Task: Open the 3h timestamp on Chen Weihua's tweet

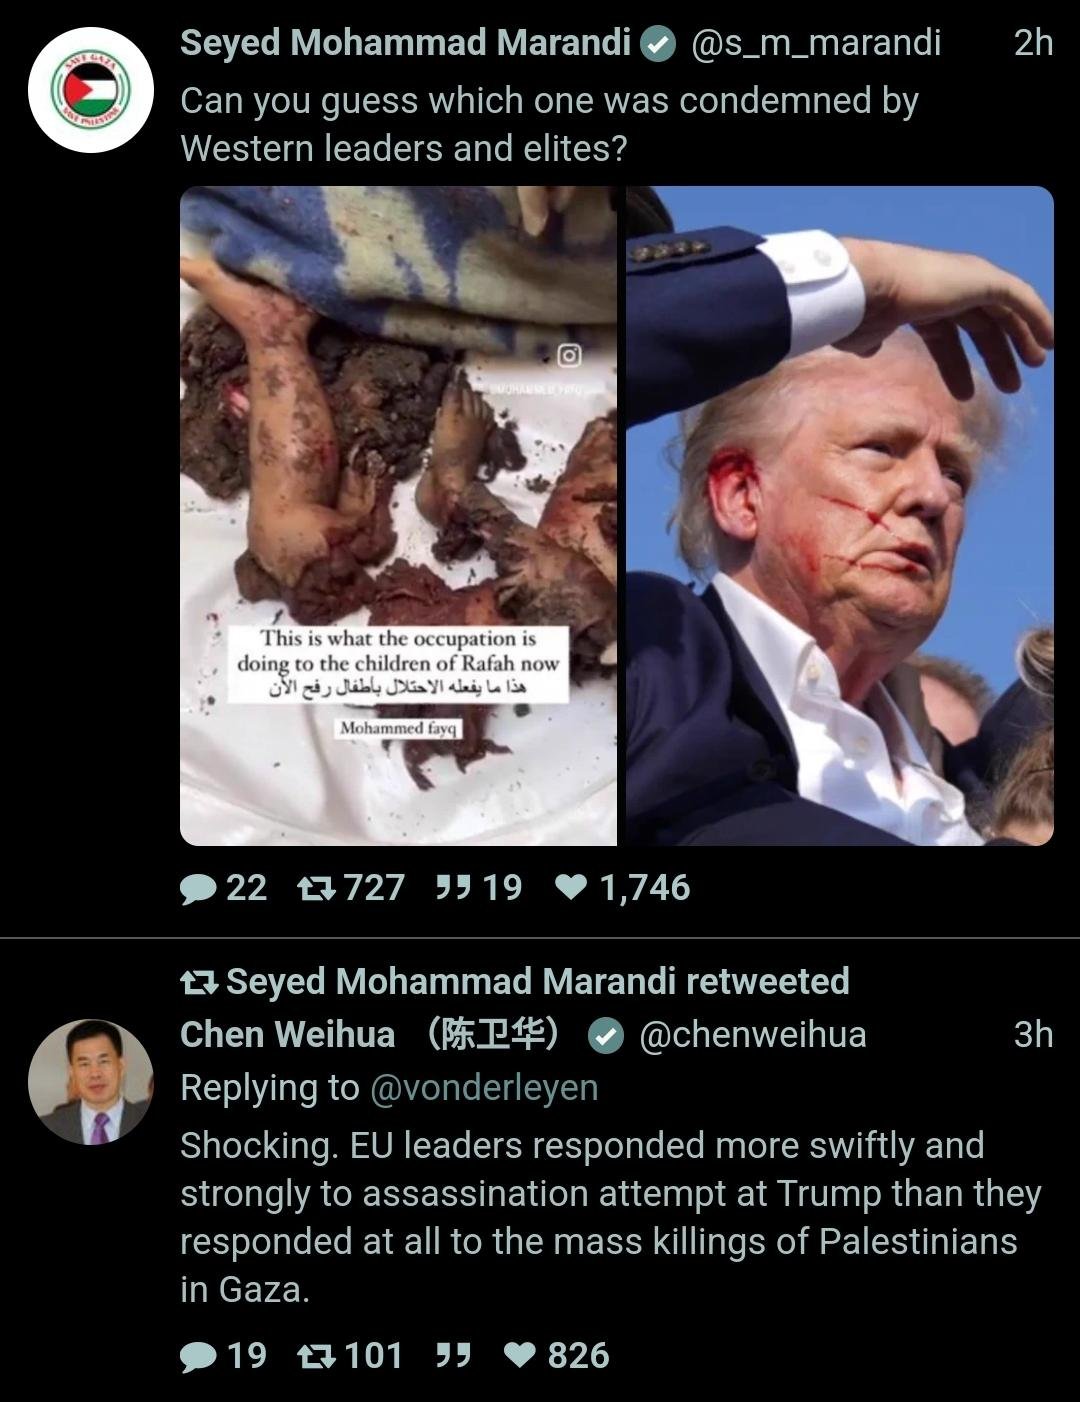Action: coord(1033,1034)
